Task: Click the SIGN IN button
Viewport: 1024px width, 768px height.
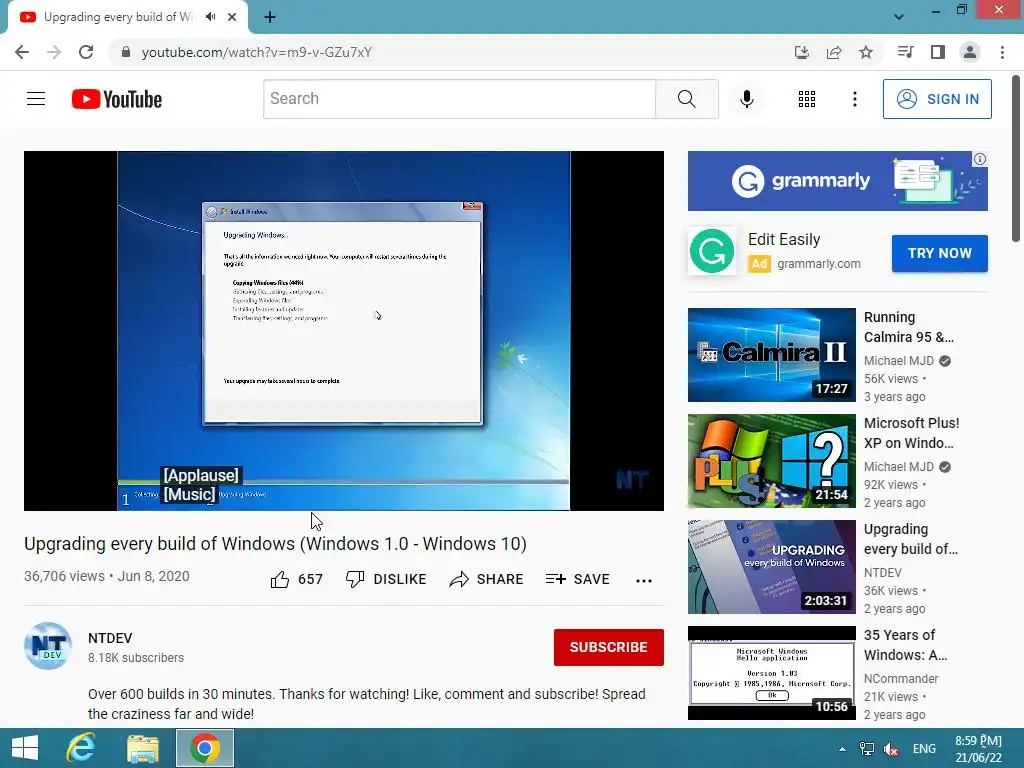Action: 936,99
